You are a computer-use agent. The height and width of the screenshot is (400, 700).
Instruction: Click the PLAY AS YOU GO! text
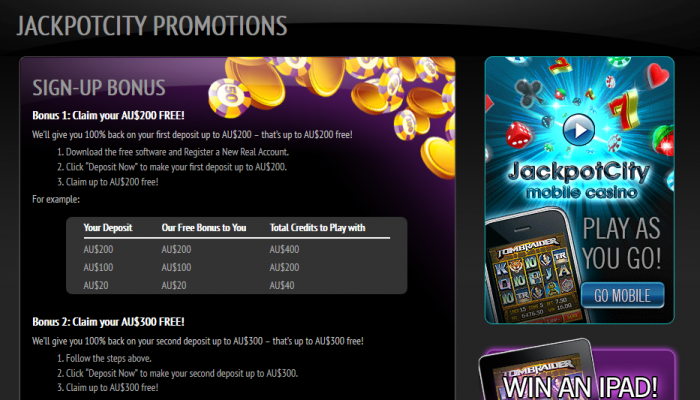(x=621, y=243)
